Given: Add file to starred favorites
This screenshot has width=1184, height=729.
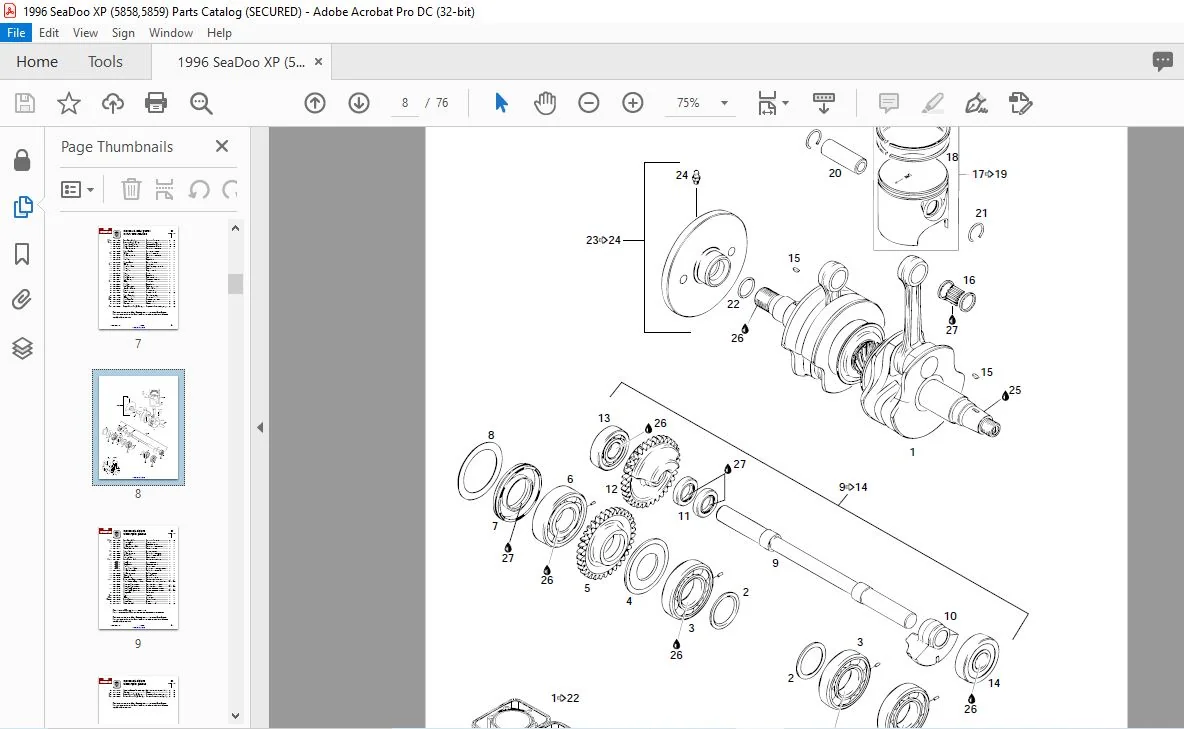Looking at the screenshot, I should pos(69,103).
